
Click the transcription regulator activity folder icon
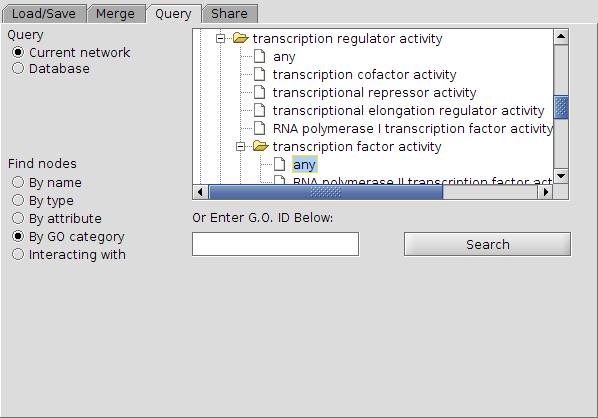241,38
